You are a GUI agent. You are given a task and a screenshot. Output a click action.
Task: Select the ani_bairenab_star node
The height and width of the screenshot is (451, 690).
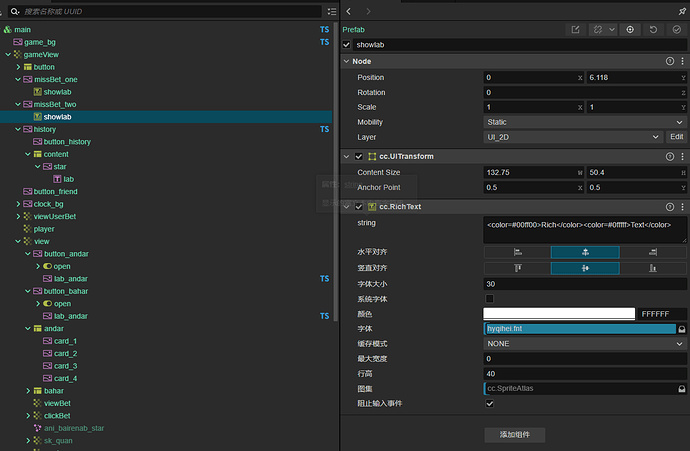(74, 428)
